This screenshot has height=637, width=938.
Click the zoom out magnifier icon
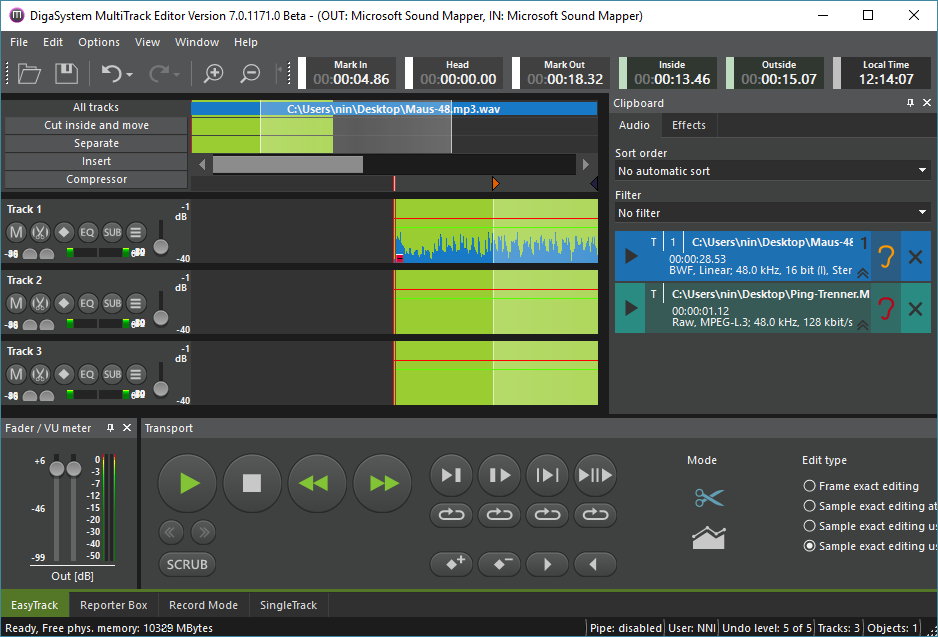coord(251,73)
